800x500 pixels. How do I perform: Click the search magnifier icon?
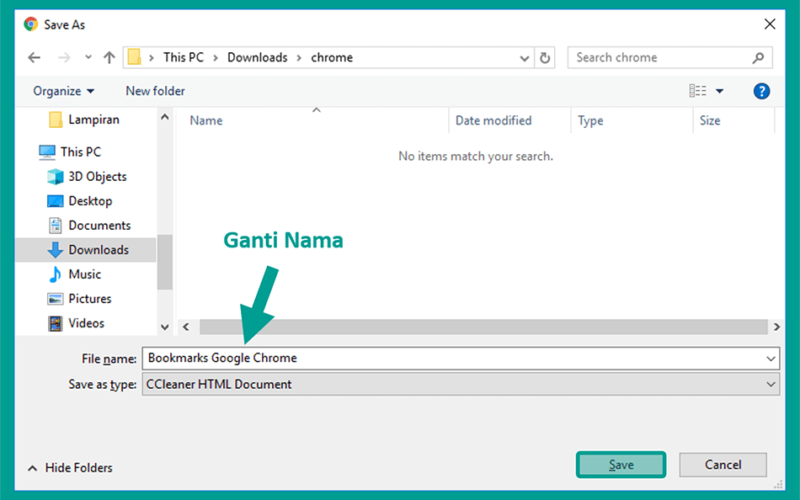point(758,58)
